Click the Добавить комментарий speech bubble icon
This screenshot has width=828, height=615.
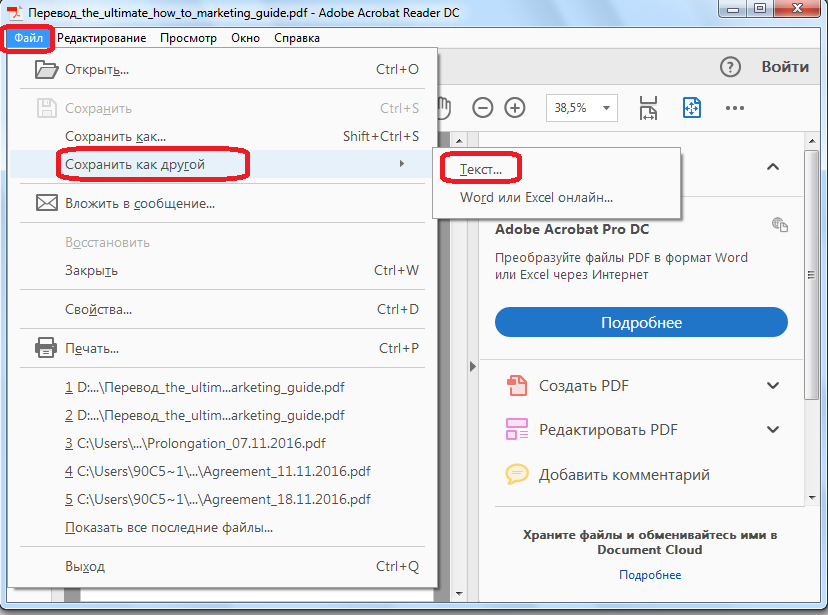click(x=516, y=475)
